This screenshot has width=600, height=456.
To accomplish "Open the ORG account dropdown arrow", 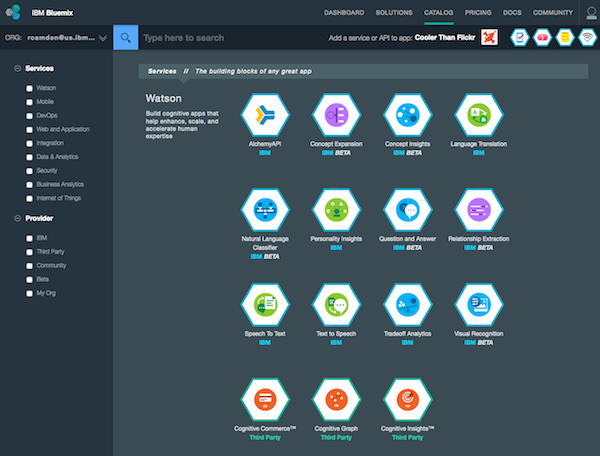I will click(103, 38).
